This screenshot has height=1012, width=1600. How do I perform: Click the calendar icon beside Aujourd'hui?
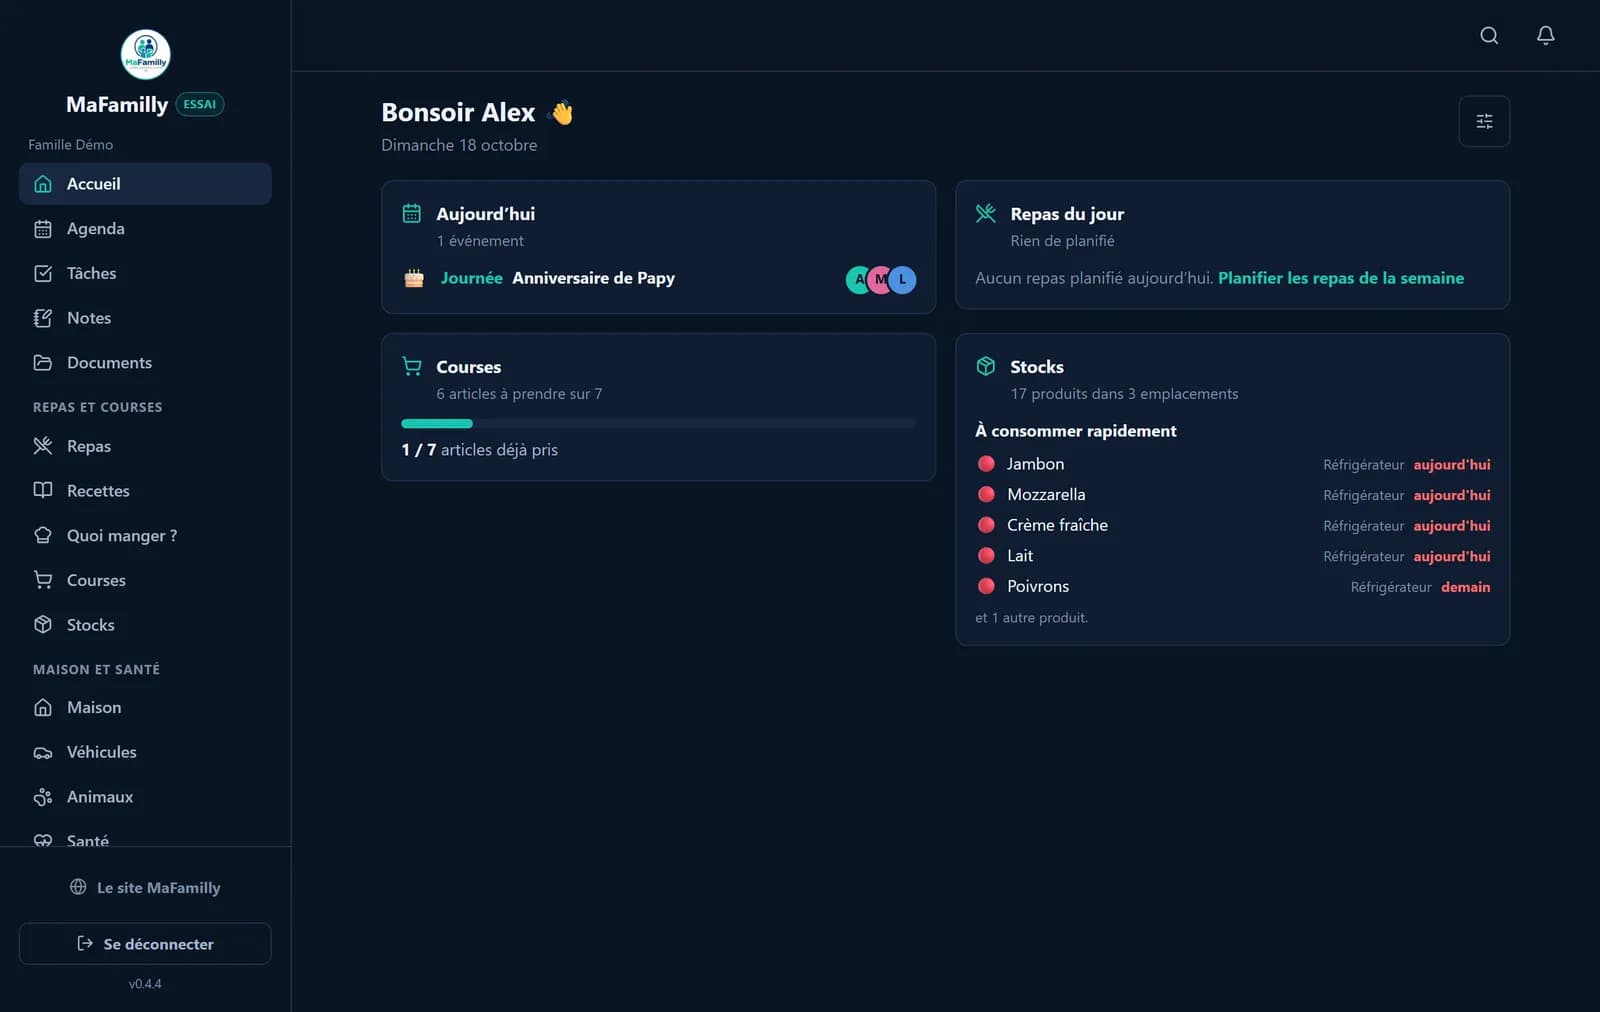(411, 213)
